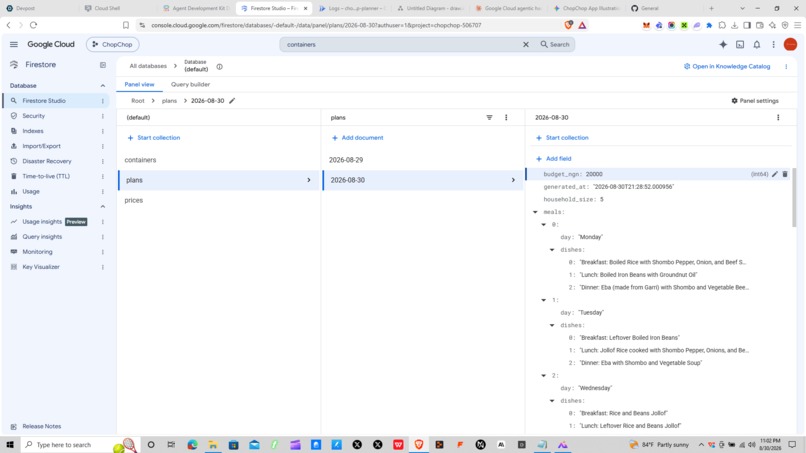The height and width of the screenshot is (453, 806).
Task: Open Brave Shields icon in address bar
Action: (x=569, y=25)
